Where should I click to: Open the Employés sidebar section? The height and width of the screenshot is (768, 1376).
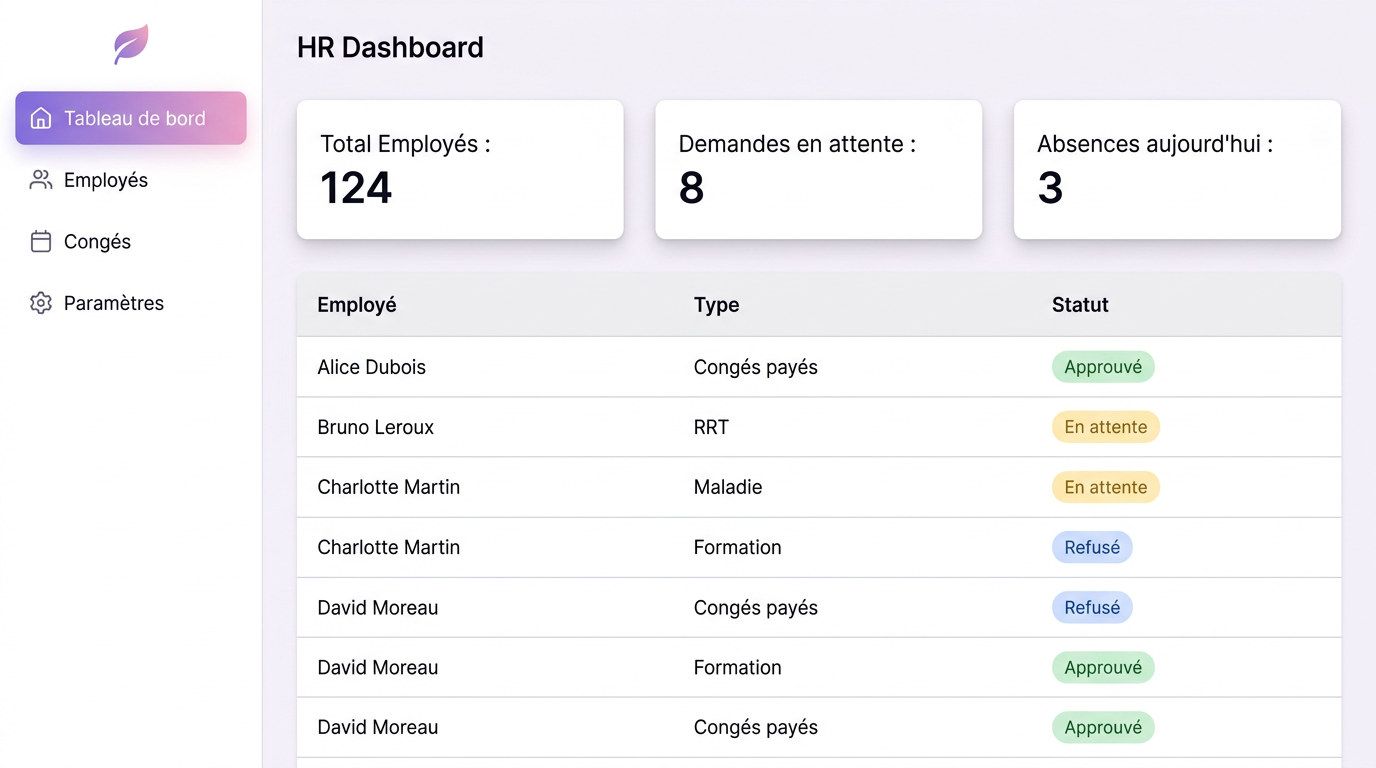coord(131,180)
